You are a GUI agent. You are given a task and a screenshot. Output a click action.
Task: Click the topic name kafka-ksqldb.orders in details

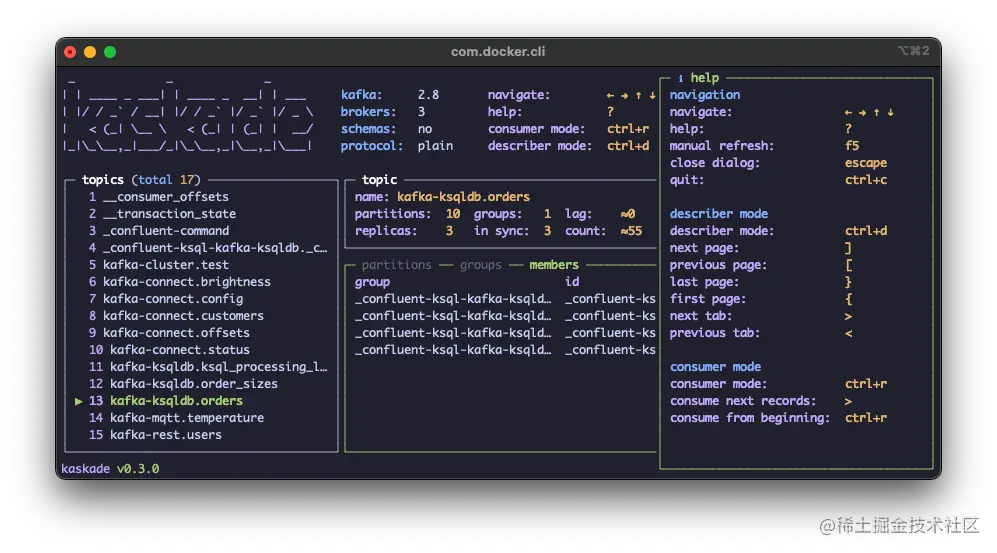click(464, 197)
